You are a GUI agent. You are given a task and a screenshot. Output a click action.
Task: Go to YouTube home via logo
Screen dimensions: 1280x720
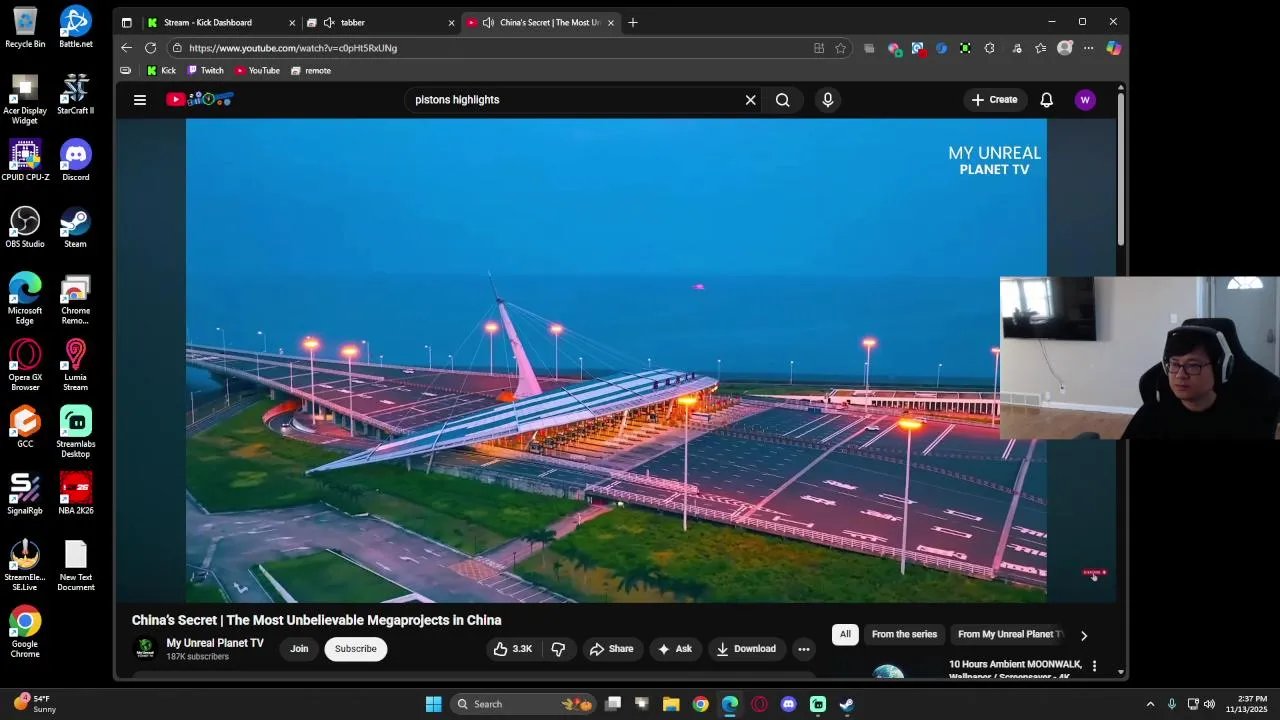tap(199, 99)
